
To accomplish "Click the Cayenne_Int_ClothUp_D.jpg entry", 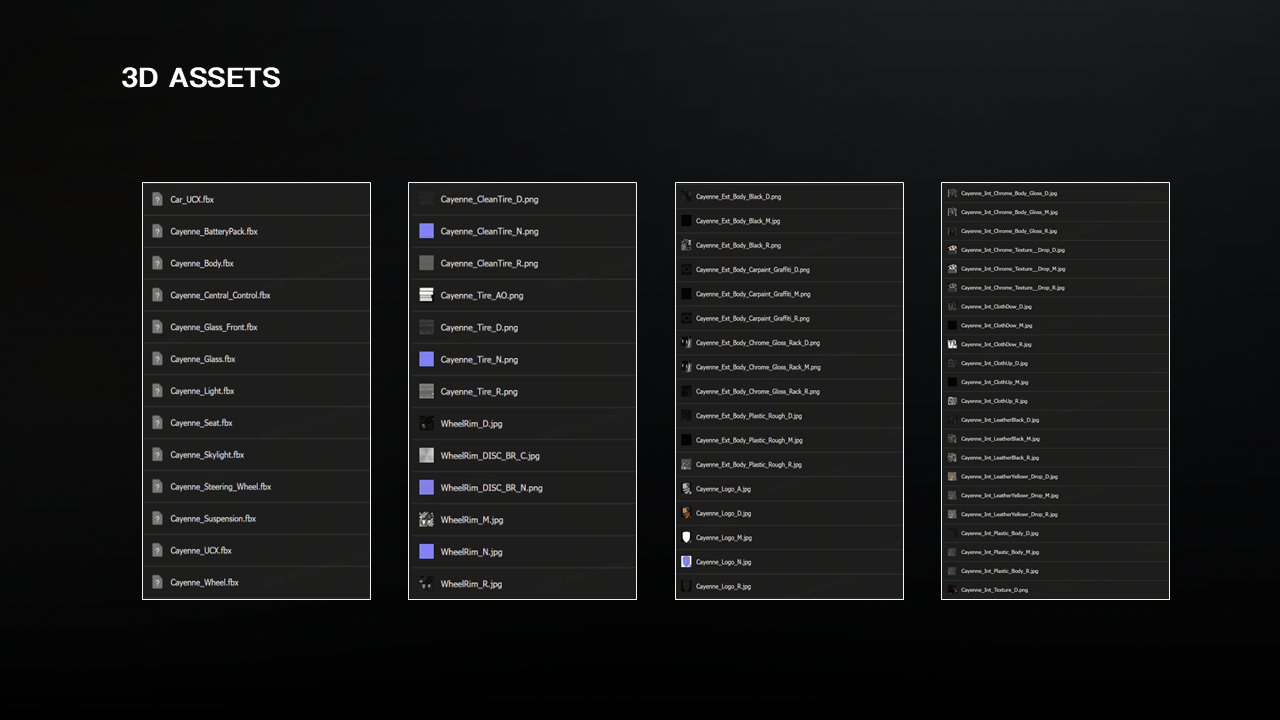I will coord(994,363).
